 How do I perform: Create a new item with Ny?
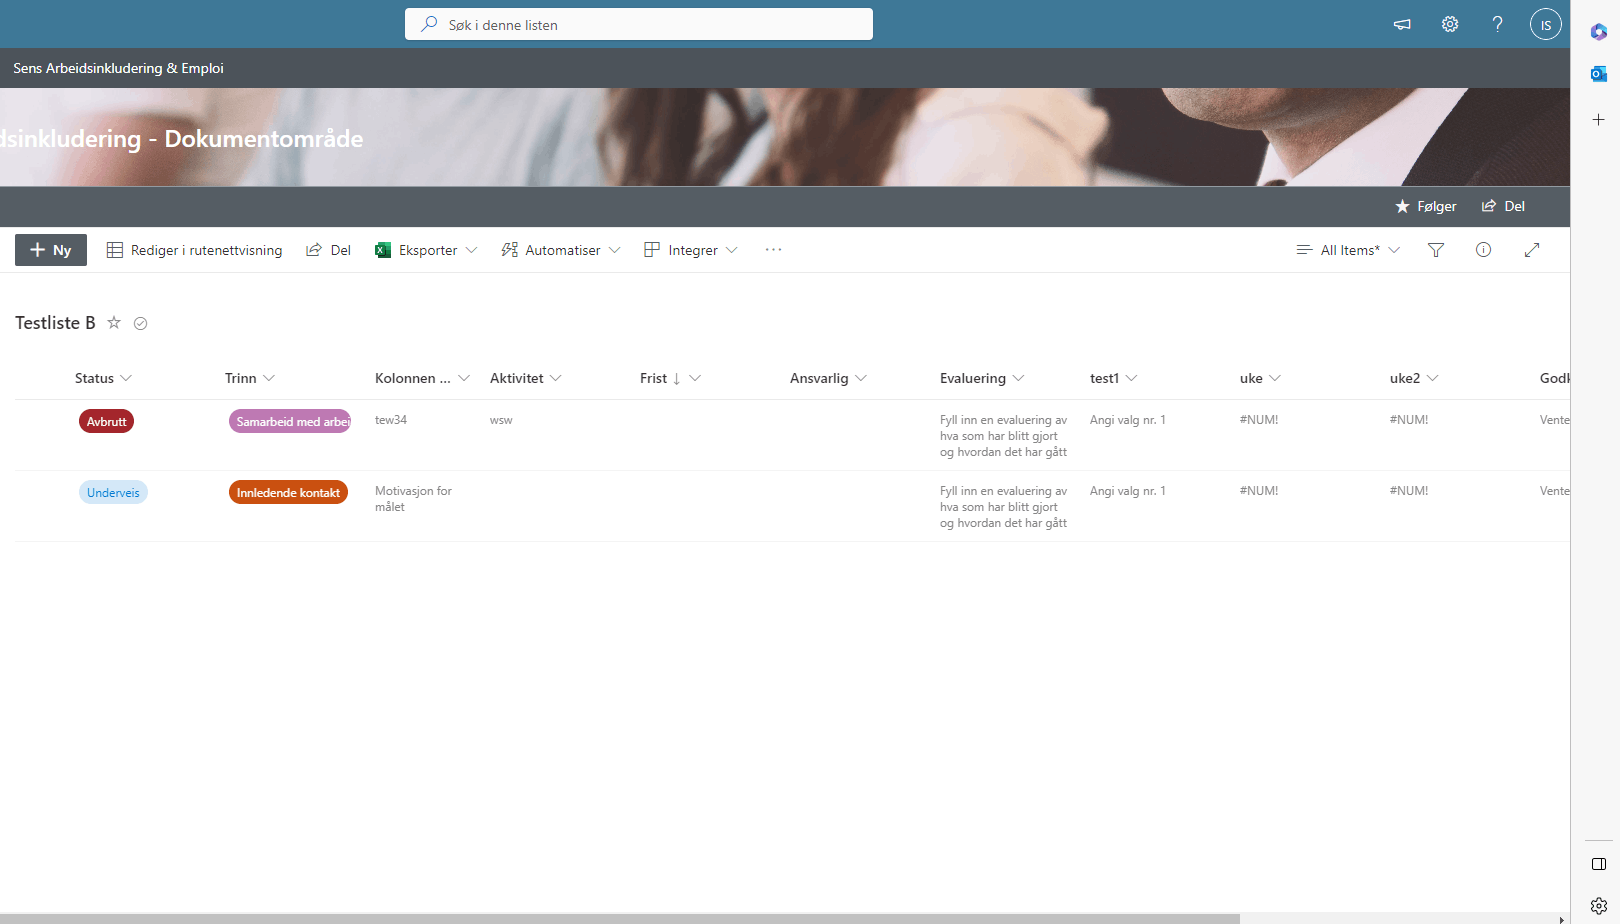(x=51, y=250)
